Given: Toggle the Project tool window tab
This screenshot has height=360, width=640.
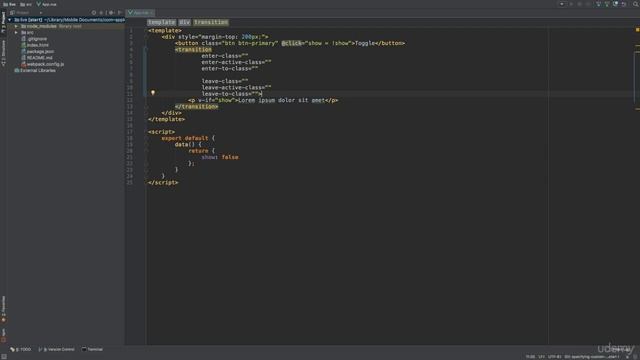Looking at the screenshot, I should pyautogui.click(x=4, y=23).
